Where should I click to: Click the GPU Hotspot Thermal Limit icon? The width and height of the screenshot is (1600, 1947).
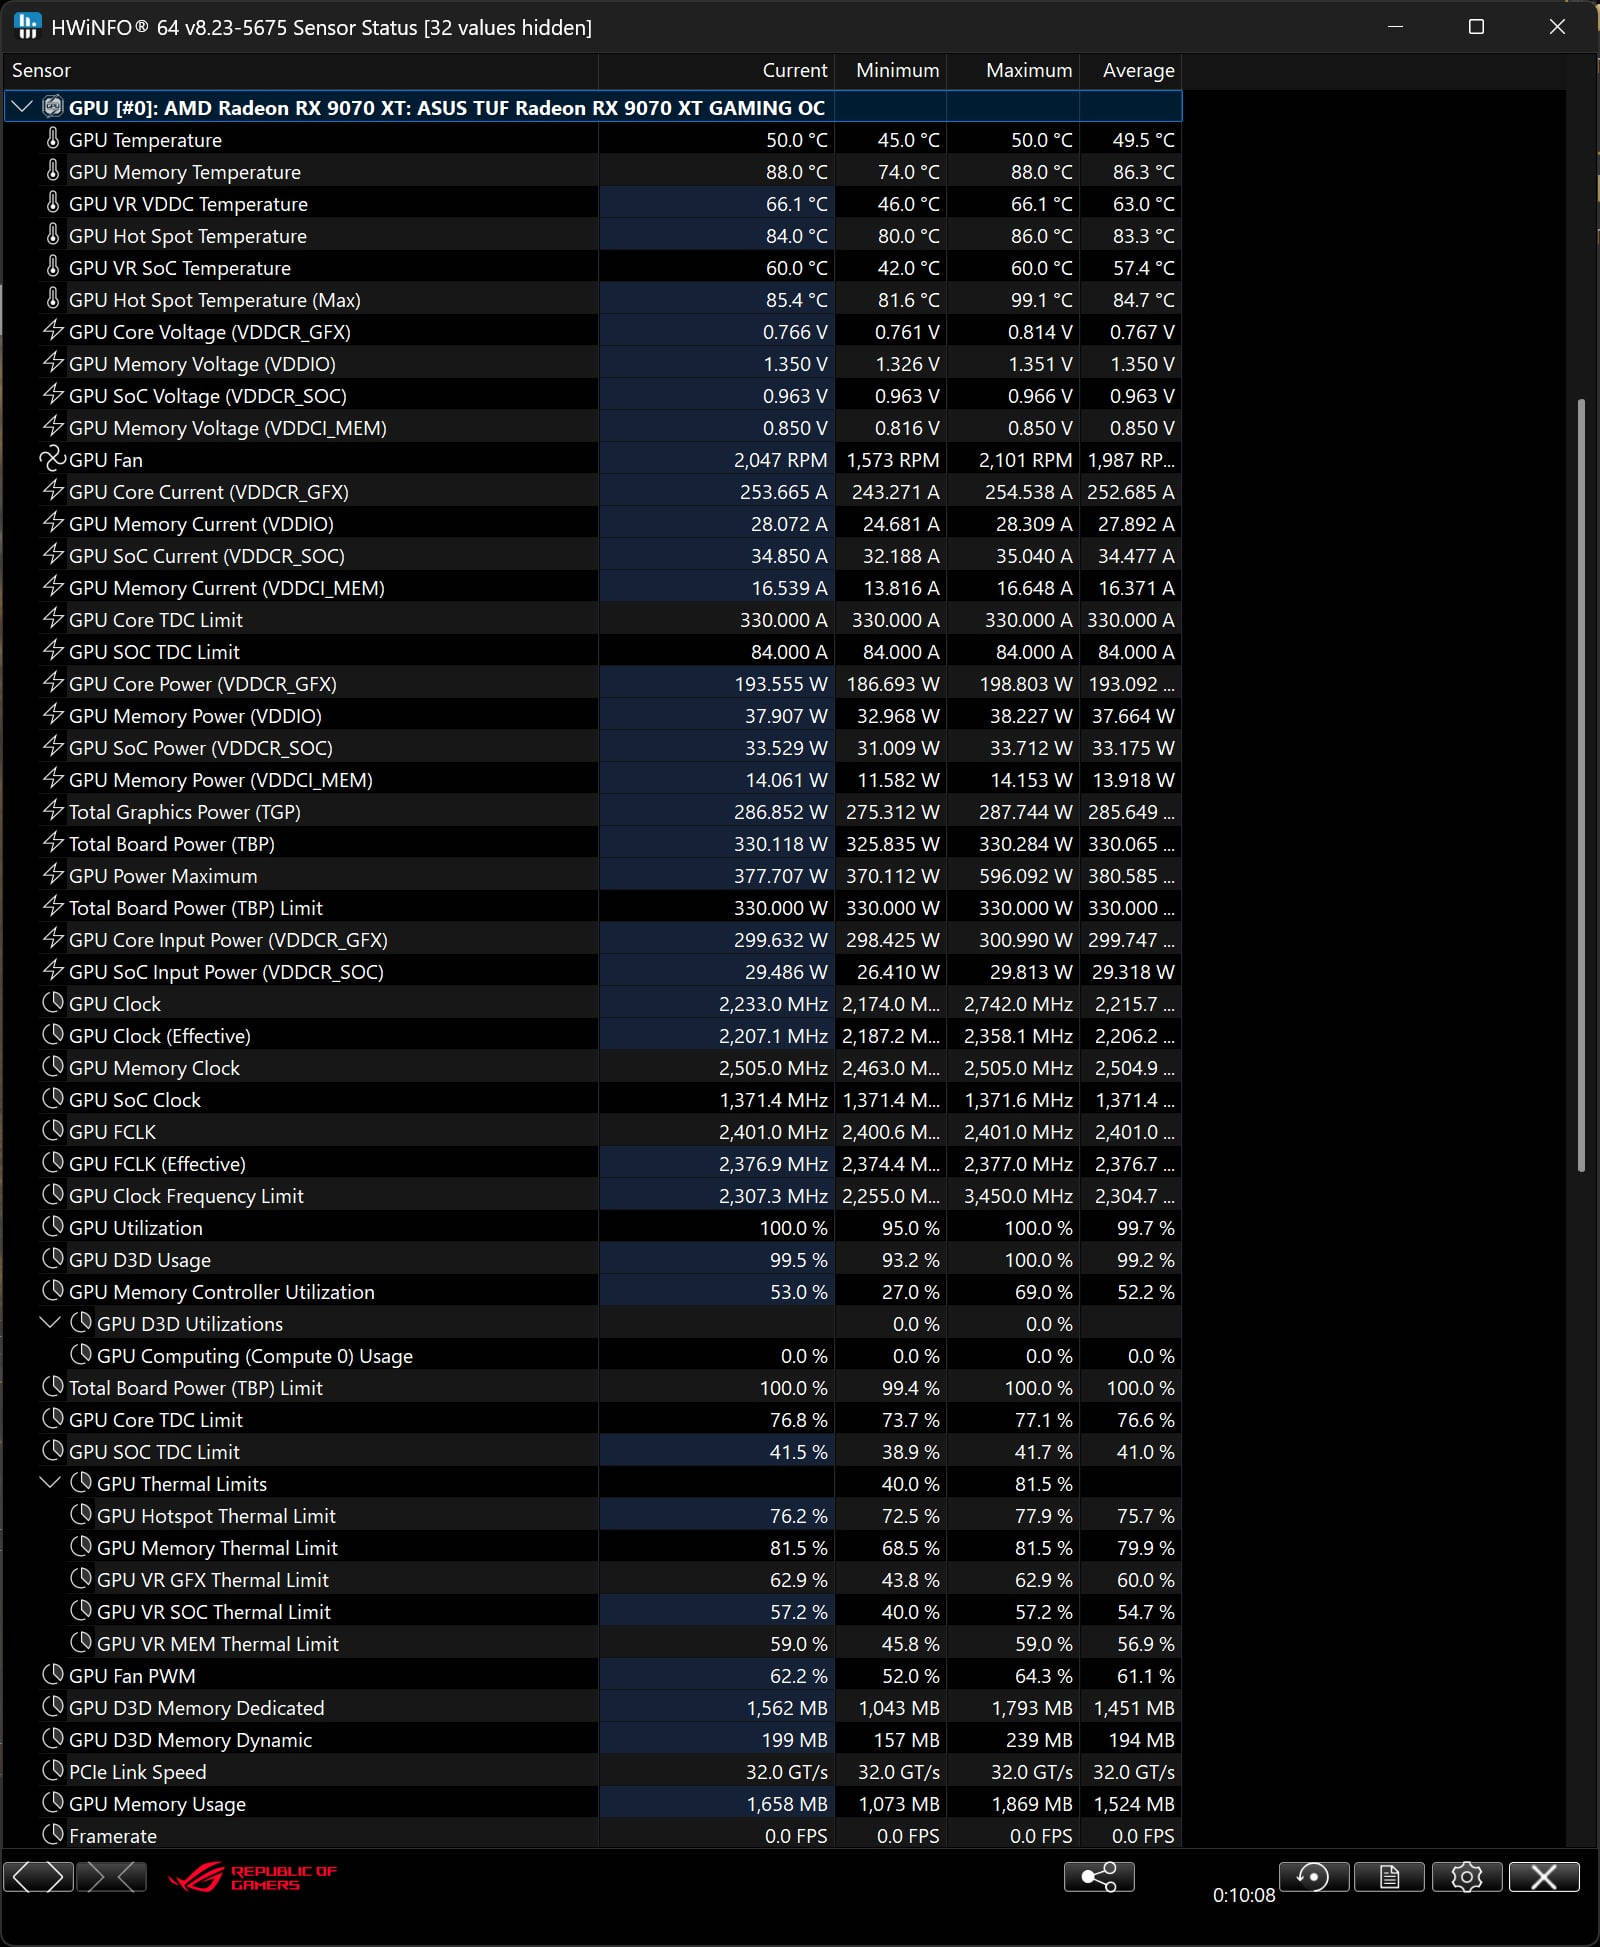(x=81, y=1515)
